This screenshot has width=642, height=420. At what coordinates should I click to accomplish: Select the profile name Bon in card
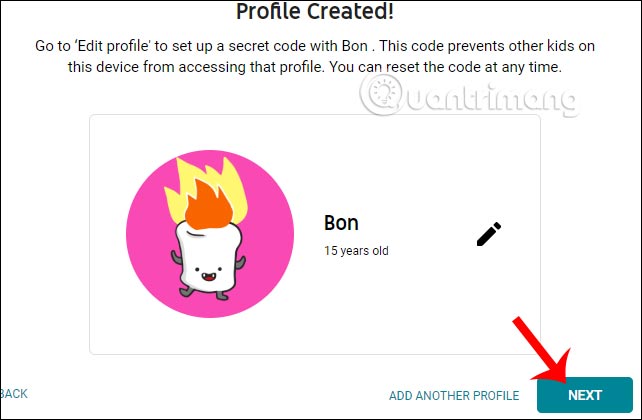(341, 222)
